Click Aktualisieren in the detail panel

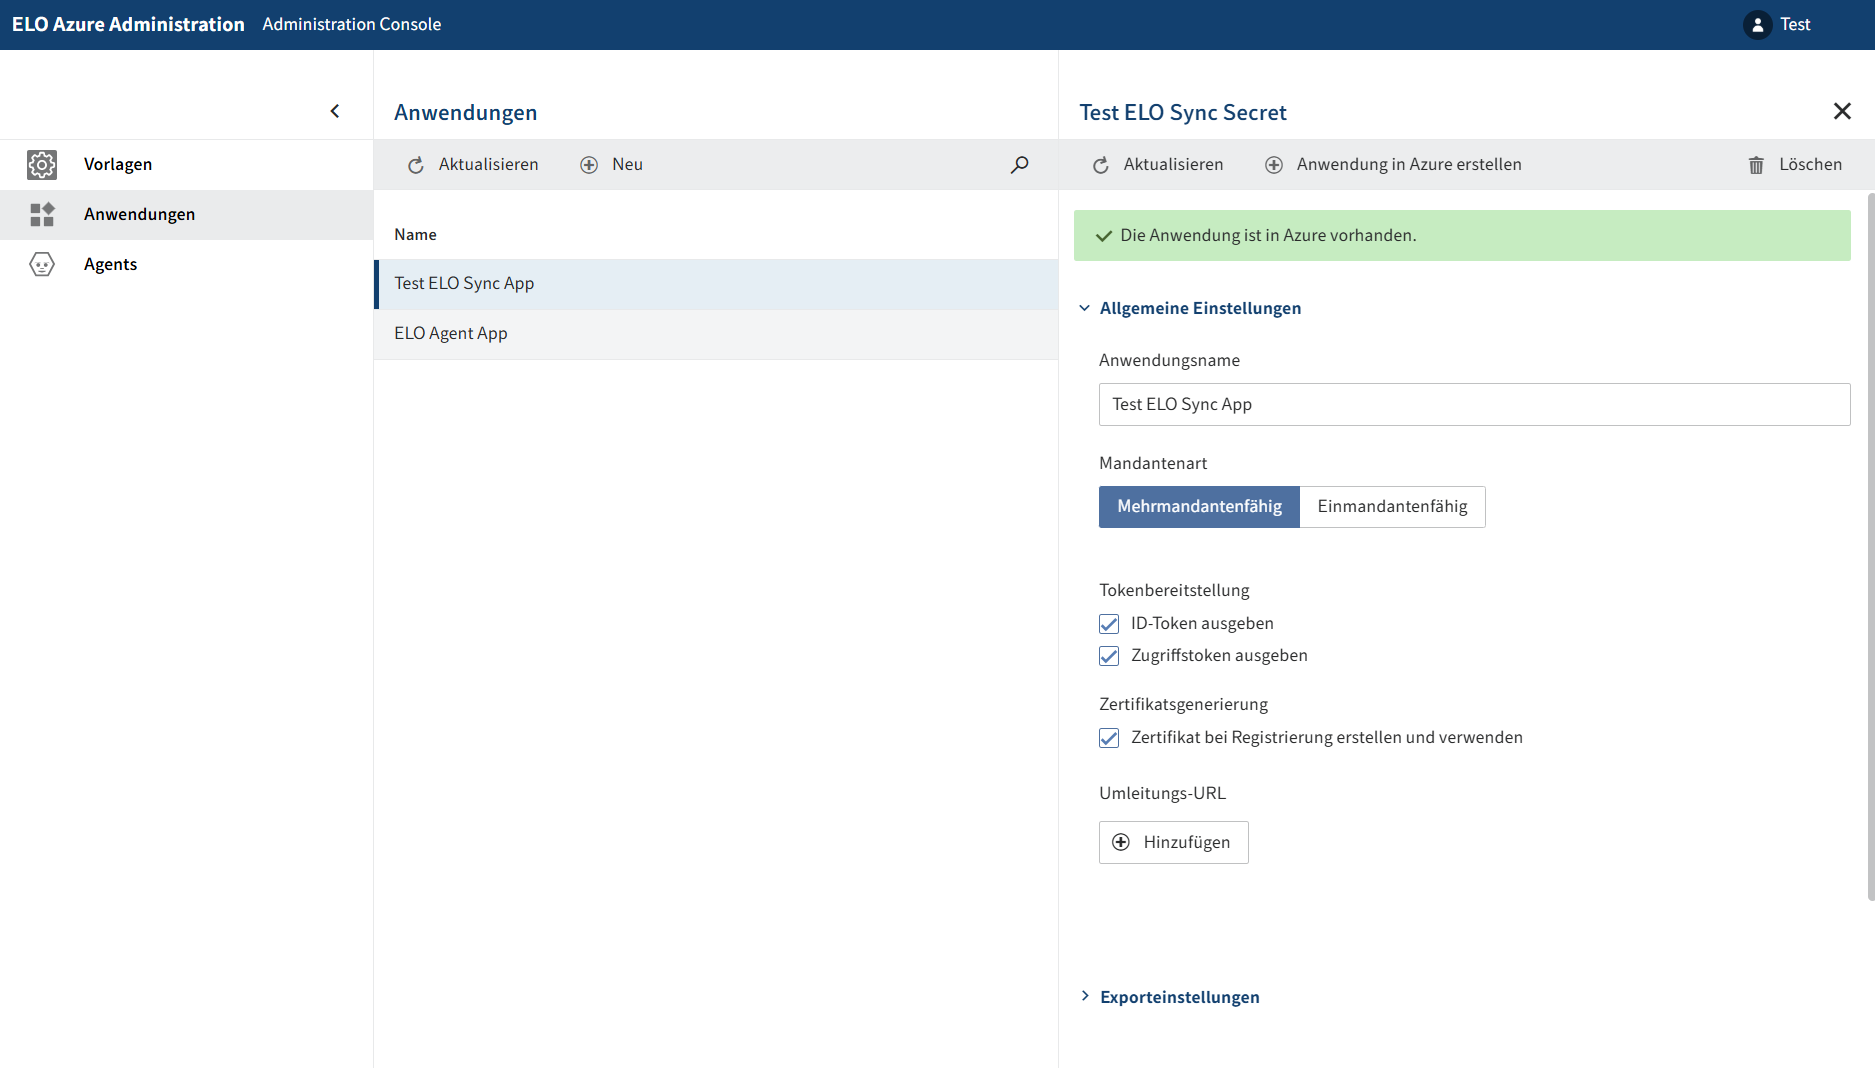[x=1158, y=165]
